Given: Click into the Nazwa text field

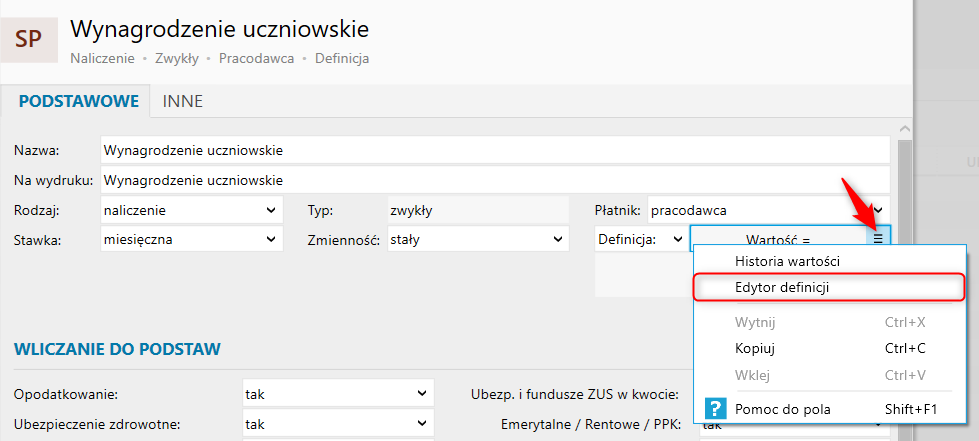Looking at the screenshot, I should tap(495, 150).
